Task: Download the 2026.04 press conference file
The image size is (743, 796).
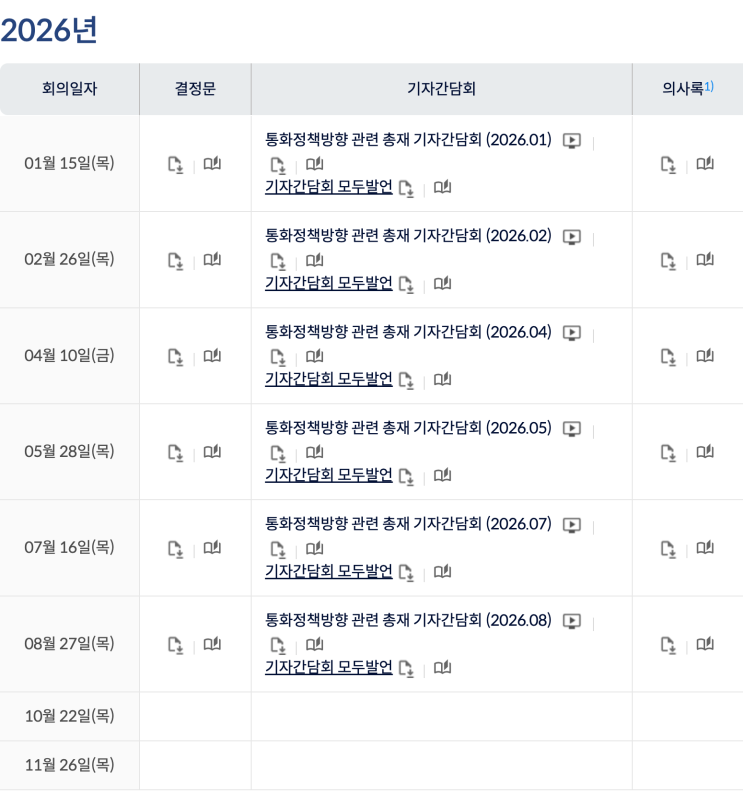Action: [x=278, y=357]
